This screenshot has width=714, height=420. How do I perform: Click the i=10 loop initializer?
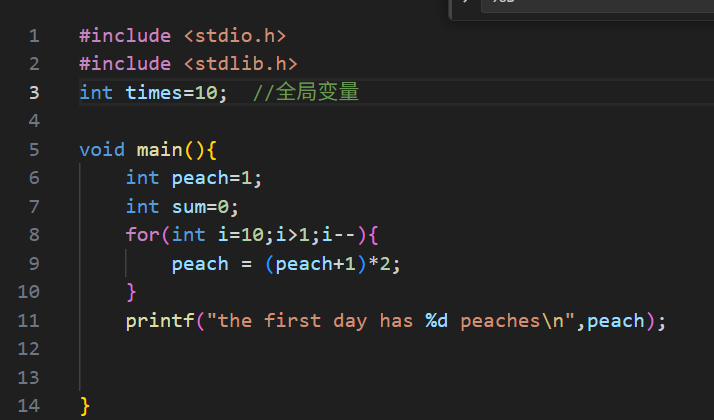pyautogui.click(x=240, y=235)
